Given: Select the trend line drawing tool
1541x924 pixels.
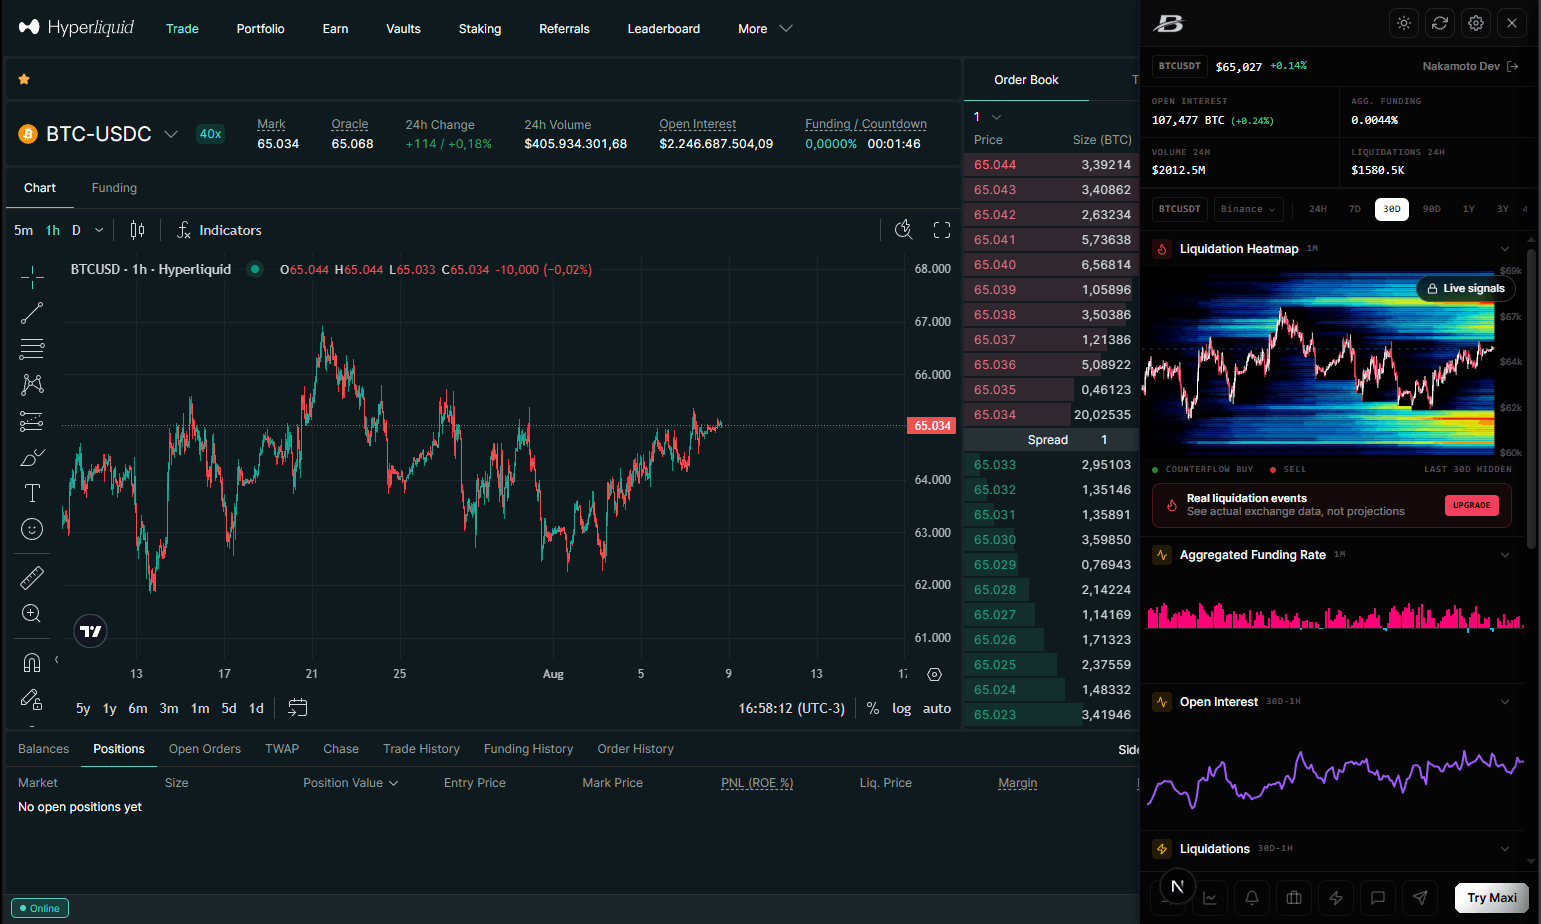Looking at the screenshot, I should (32, 313).
